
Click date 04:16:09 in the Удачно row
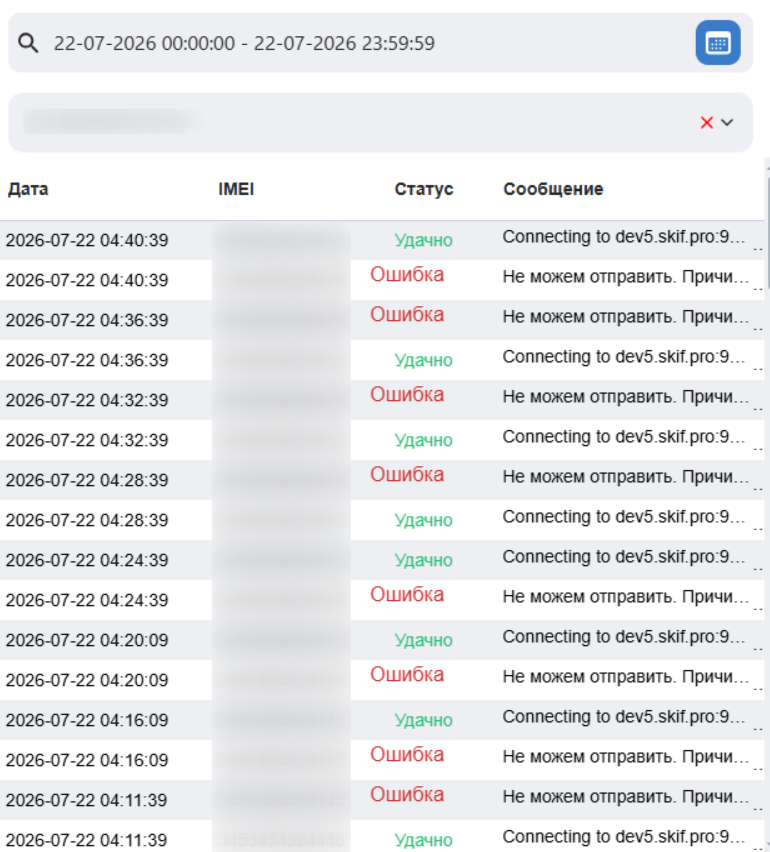87,720
